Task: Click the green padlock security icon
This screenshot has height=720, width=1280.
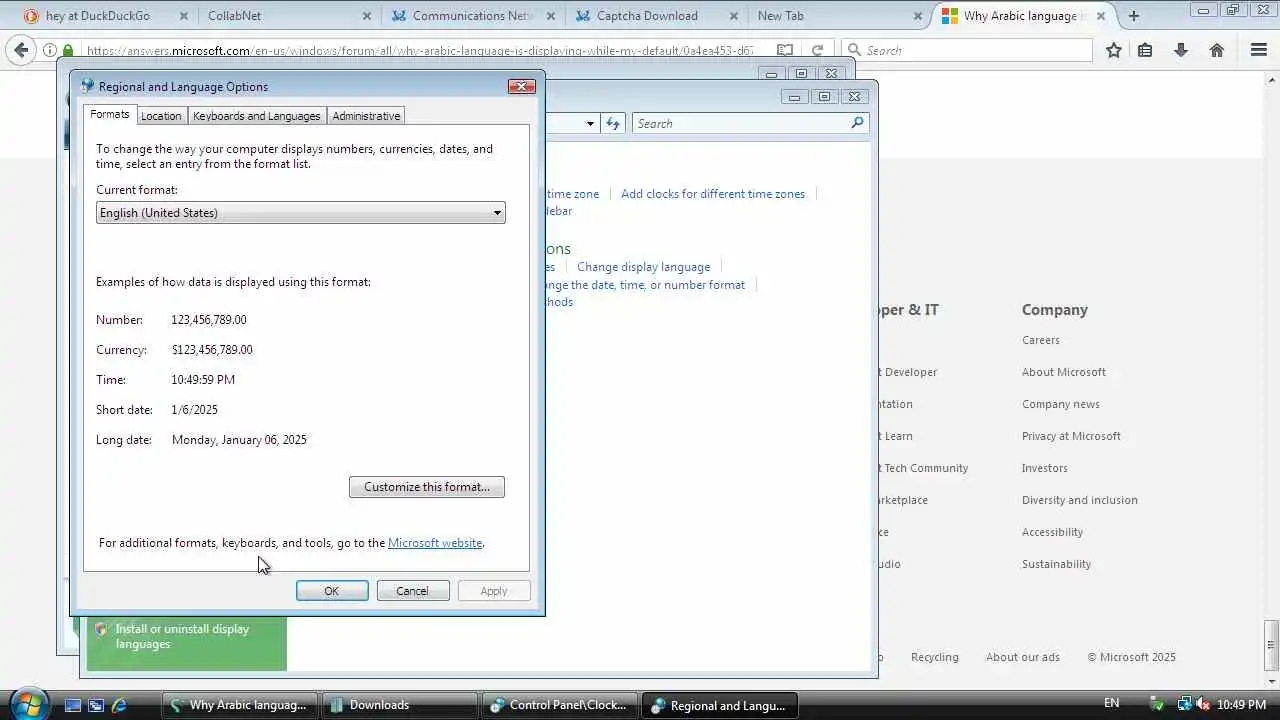Action: point(68,51)
